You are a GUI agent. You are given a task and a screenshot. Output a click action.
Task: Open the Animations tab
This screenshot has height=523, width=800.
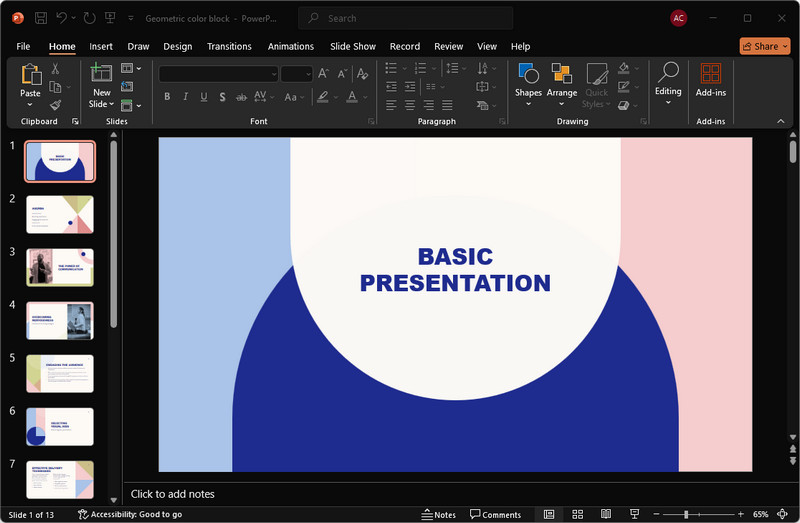tap(291, 46)
